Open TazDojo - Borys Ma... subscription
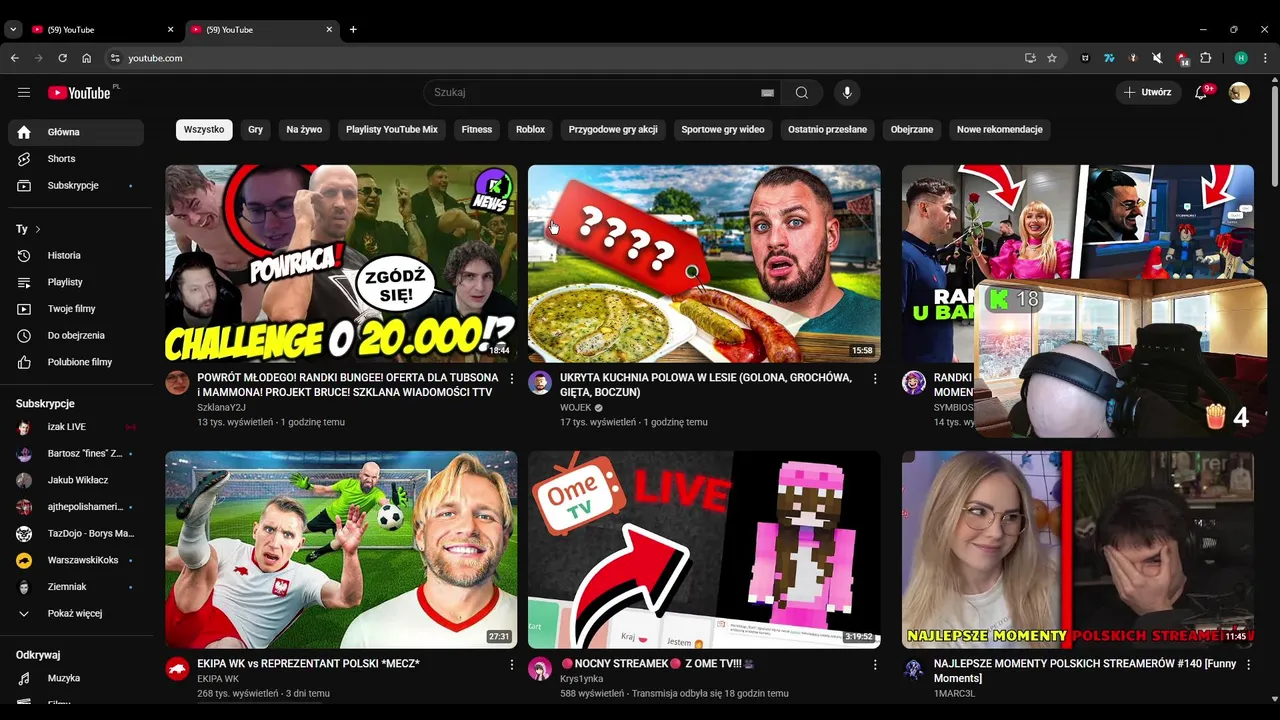The width and height of the screenshot is (1280, 720). point(76,533)
